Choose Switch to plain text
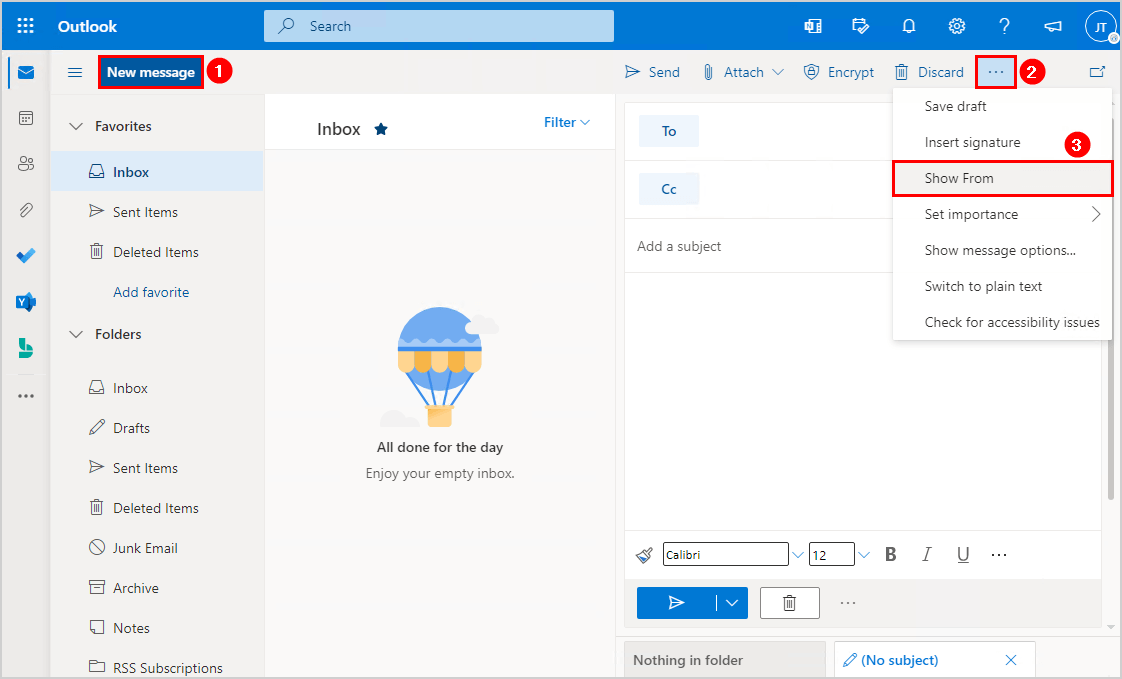1122x679 pixels. point(1002,286)
